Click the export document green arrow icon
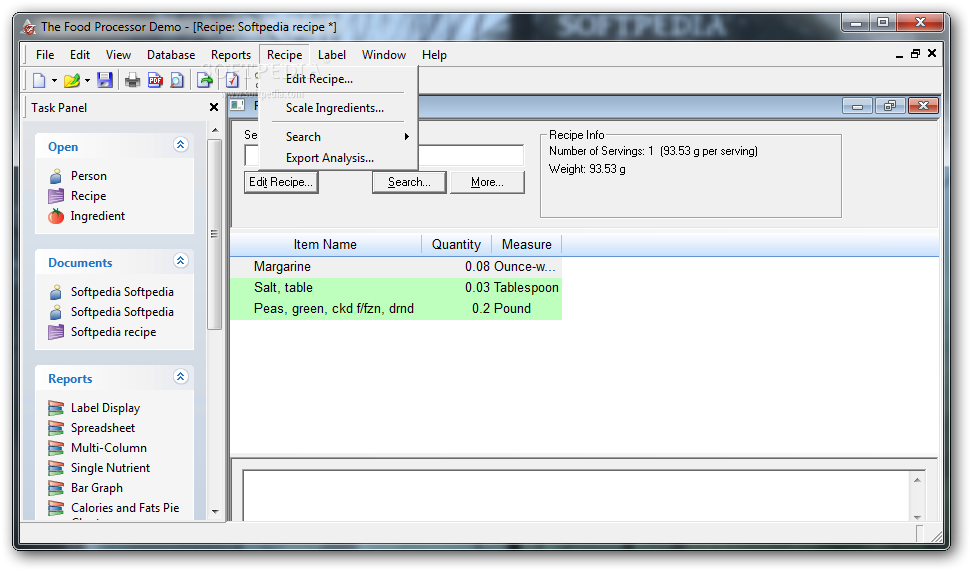Viewport: 971px width, 571px height. click(204, 80)
